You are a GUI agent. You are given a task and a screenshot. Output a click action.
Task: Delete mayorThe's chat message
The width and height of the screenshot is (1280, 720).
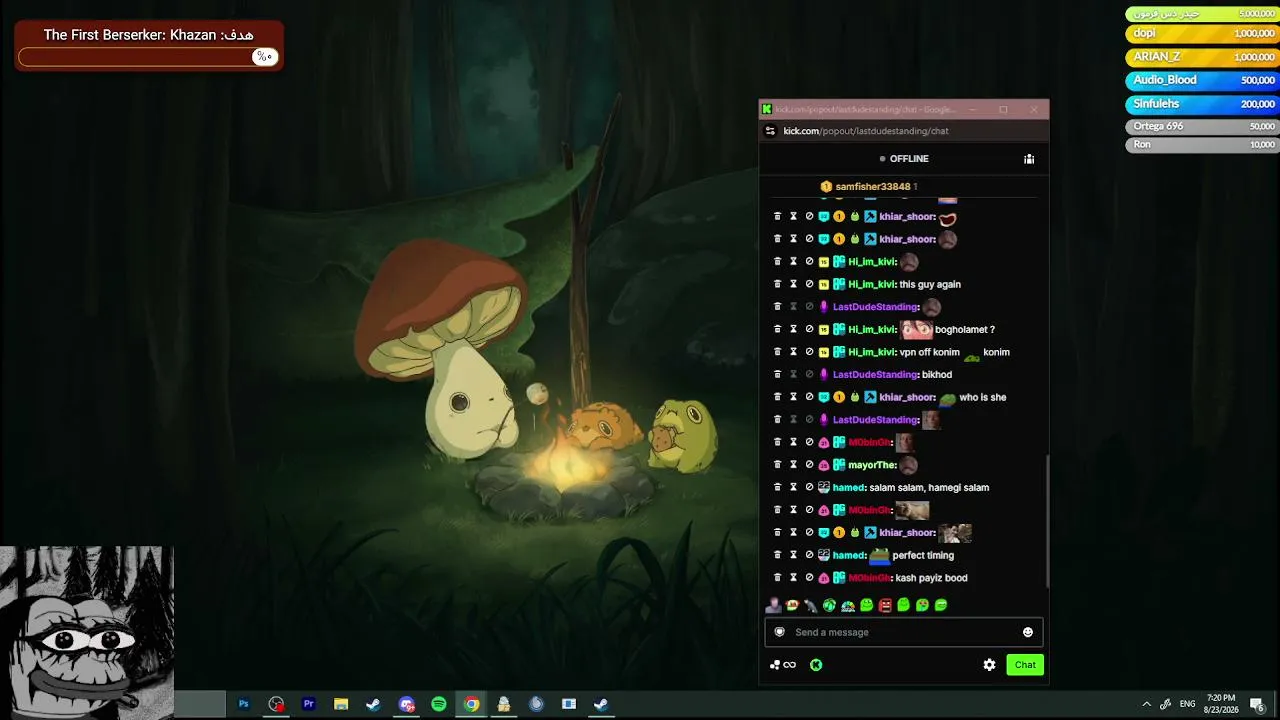pyautogui.click(x=778, y=465)
